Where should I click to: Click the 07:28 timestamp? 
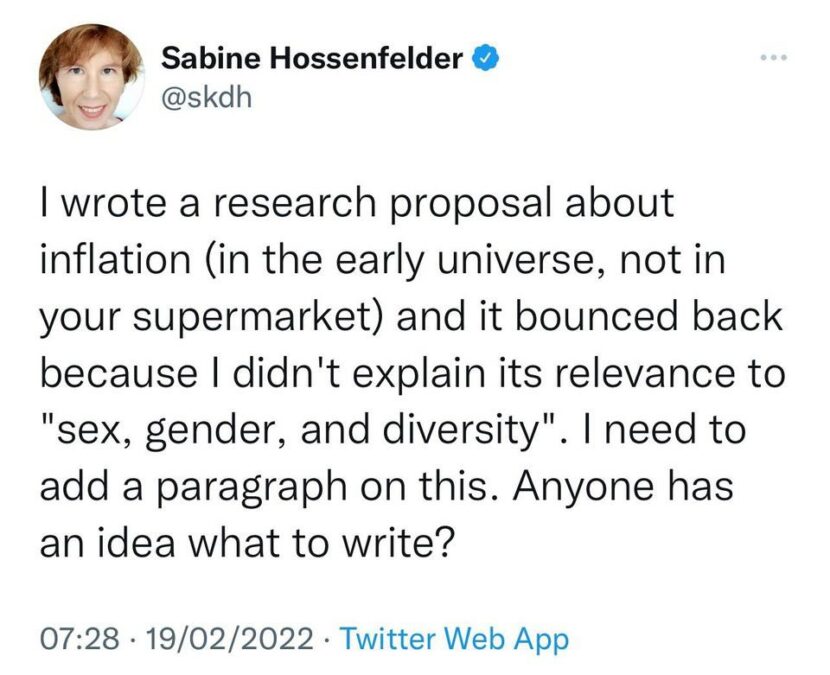79,637
